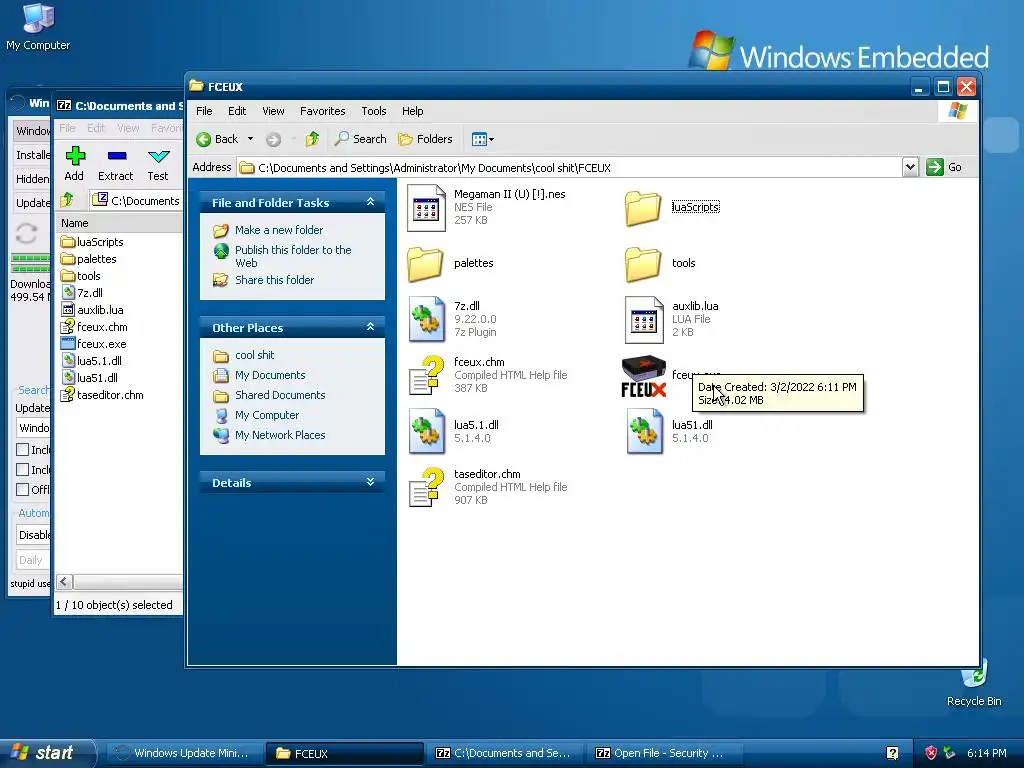Image resolution: width=1024 pixels, height=768 pixels.
Task: Switch to C:\Documents and Se... 7-Zip taskbar button
Action: click(505, 753)
